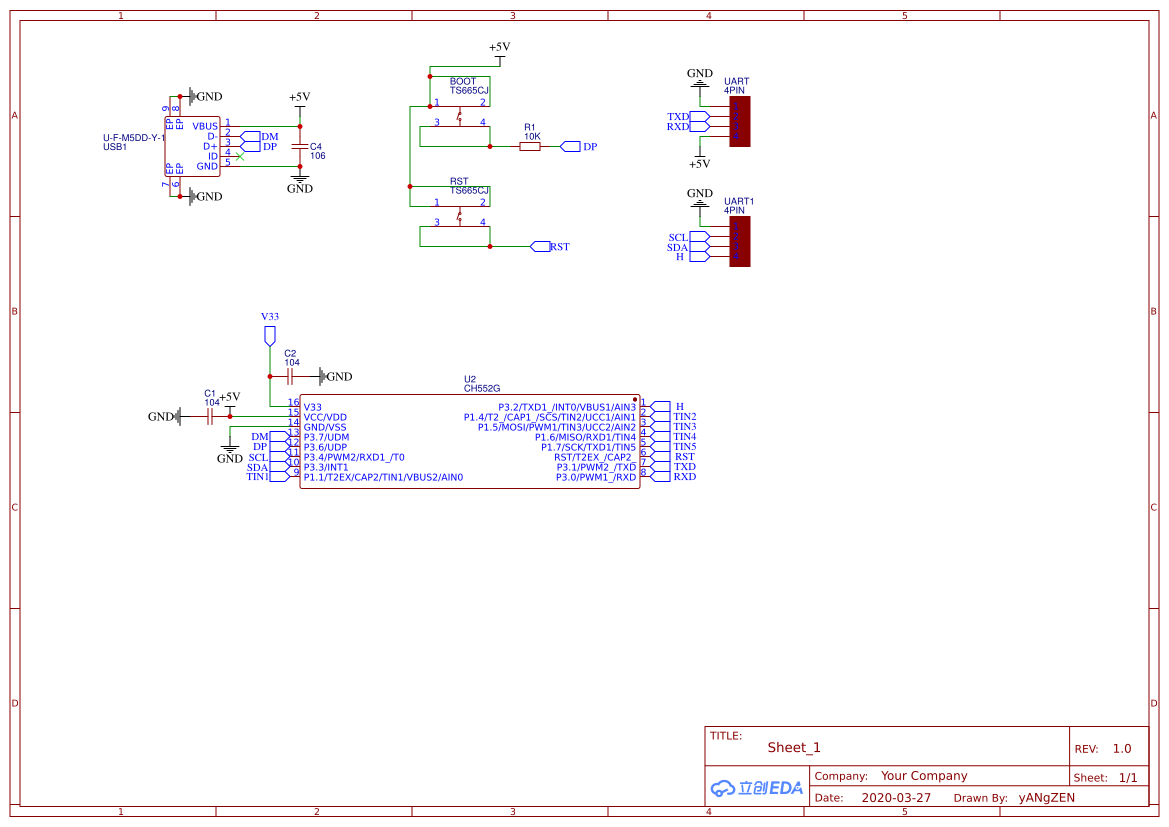
Task: Click the TIN2 net label on U2
Action: coord(684,417)
